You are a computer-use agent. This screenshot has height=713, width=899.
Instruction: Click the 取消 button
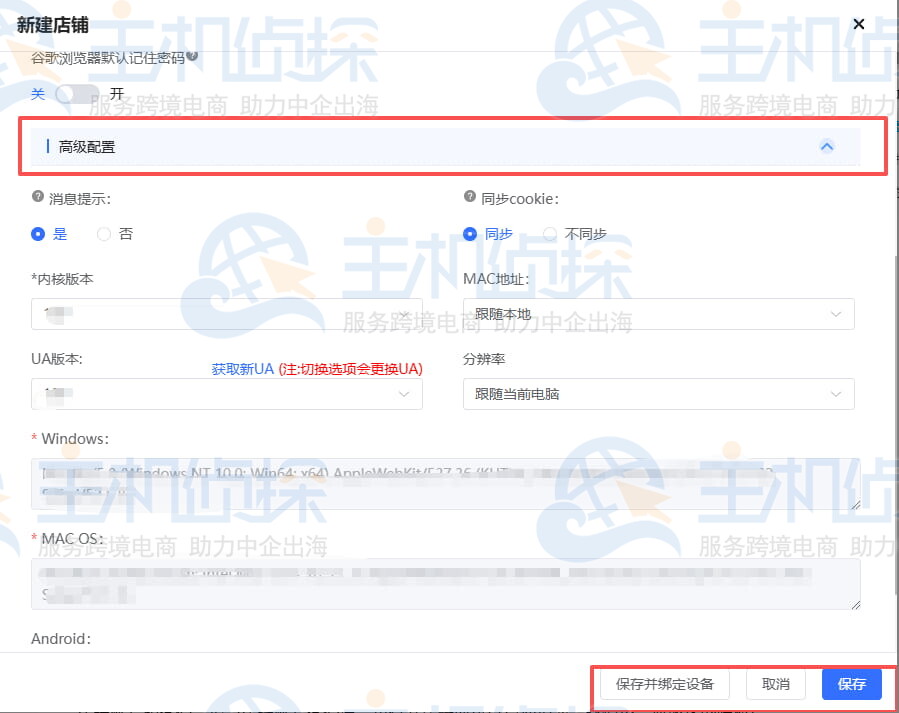[775, 684]
